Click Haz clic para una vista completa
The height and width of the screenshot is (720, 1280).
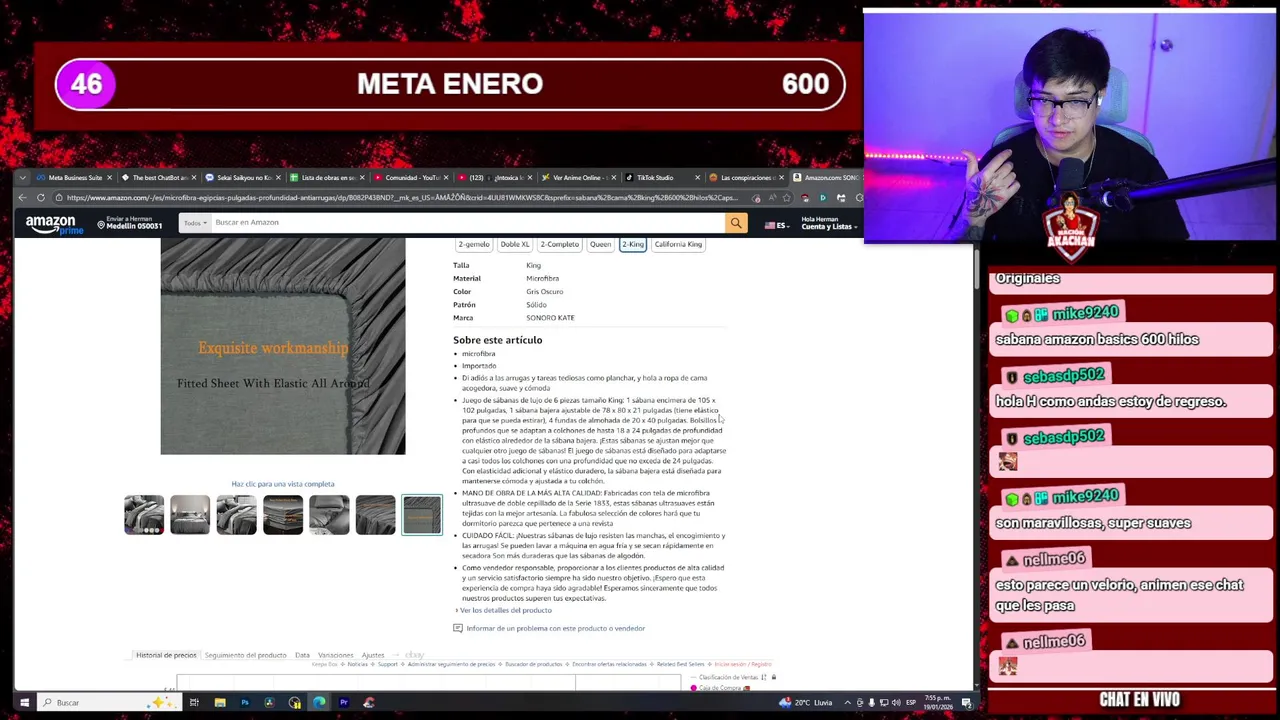pyautogui.click(x=283, y=485)
